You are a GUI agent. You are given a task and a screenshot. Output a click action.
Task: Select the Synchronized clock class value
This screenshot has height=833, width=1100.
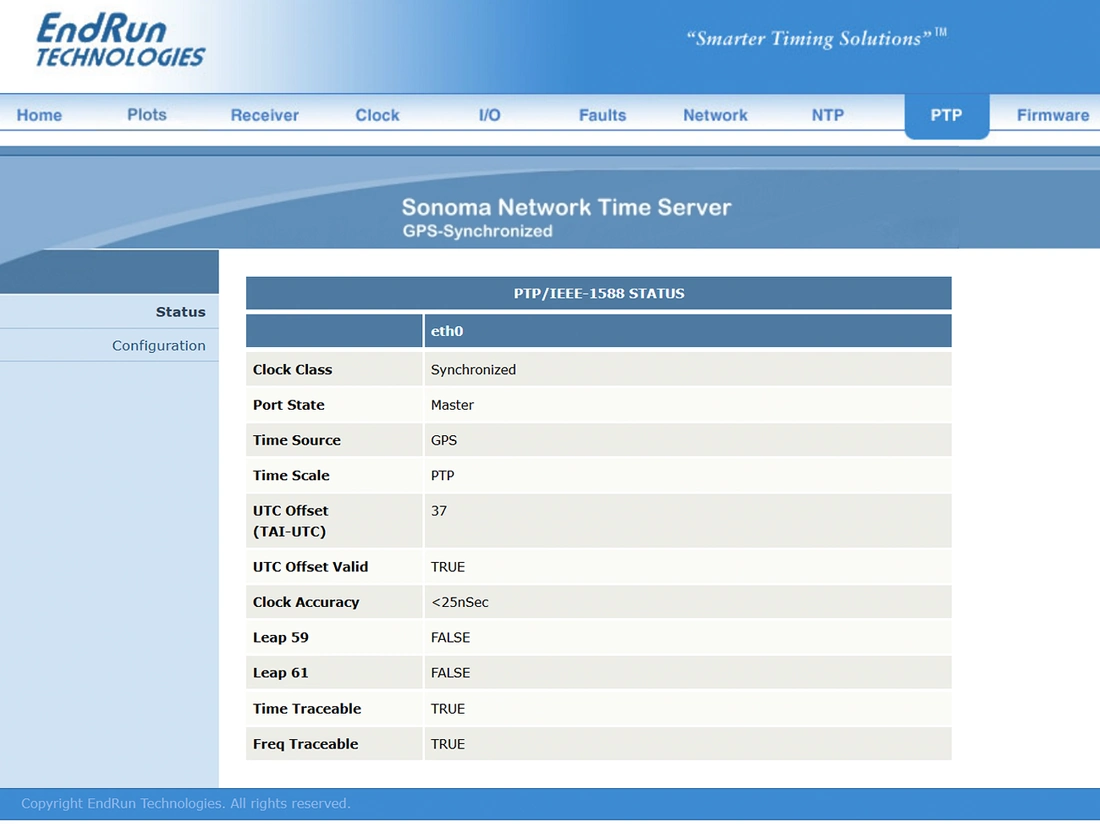(x=474, y=369)
